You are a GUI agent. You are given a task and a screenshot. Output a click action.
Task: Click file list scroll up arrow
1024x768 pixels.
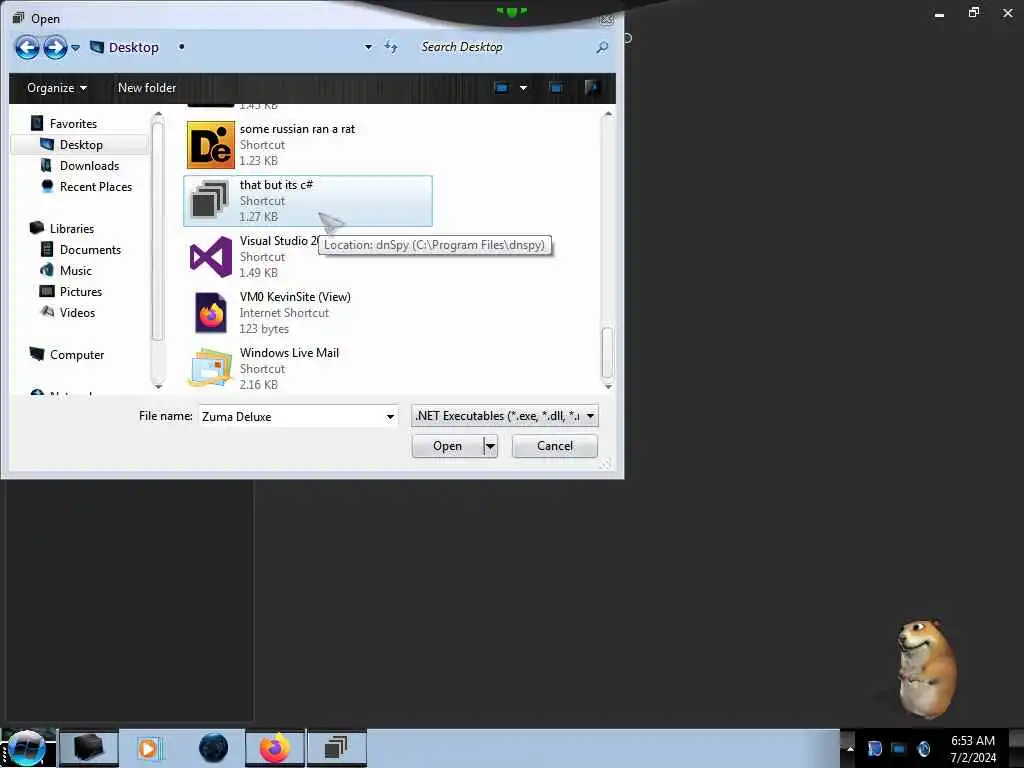click(608, 114)
